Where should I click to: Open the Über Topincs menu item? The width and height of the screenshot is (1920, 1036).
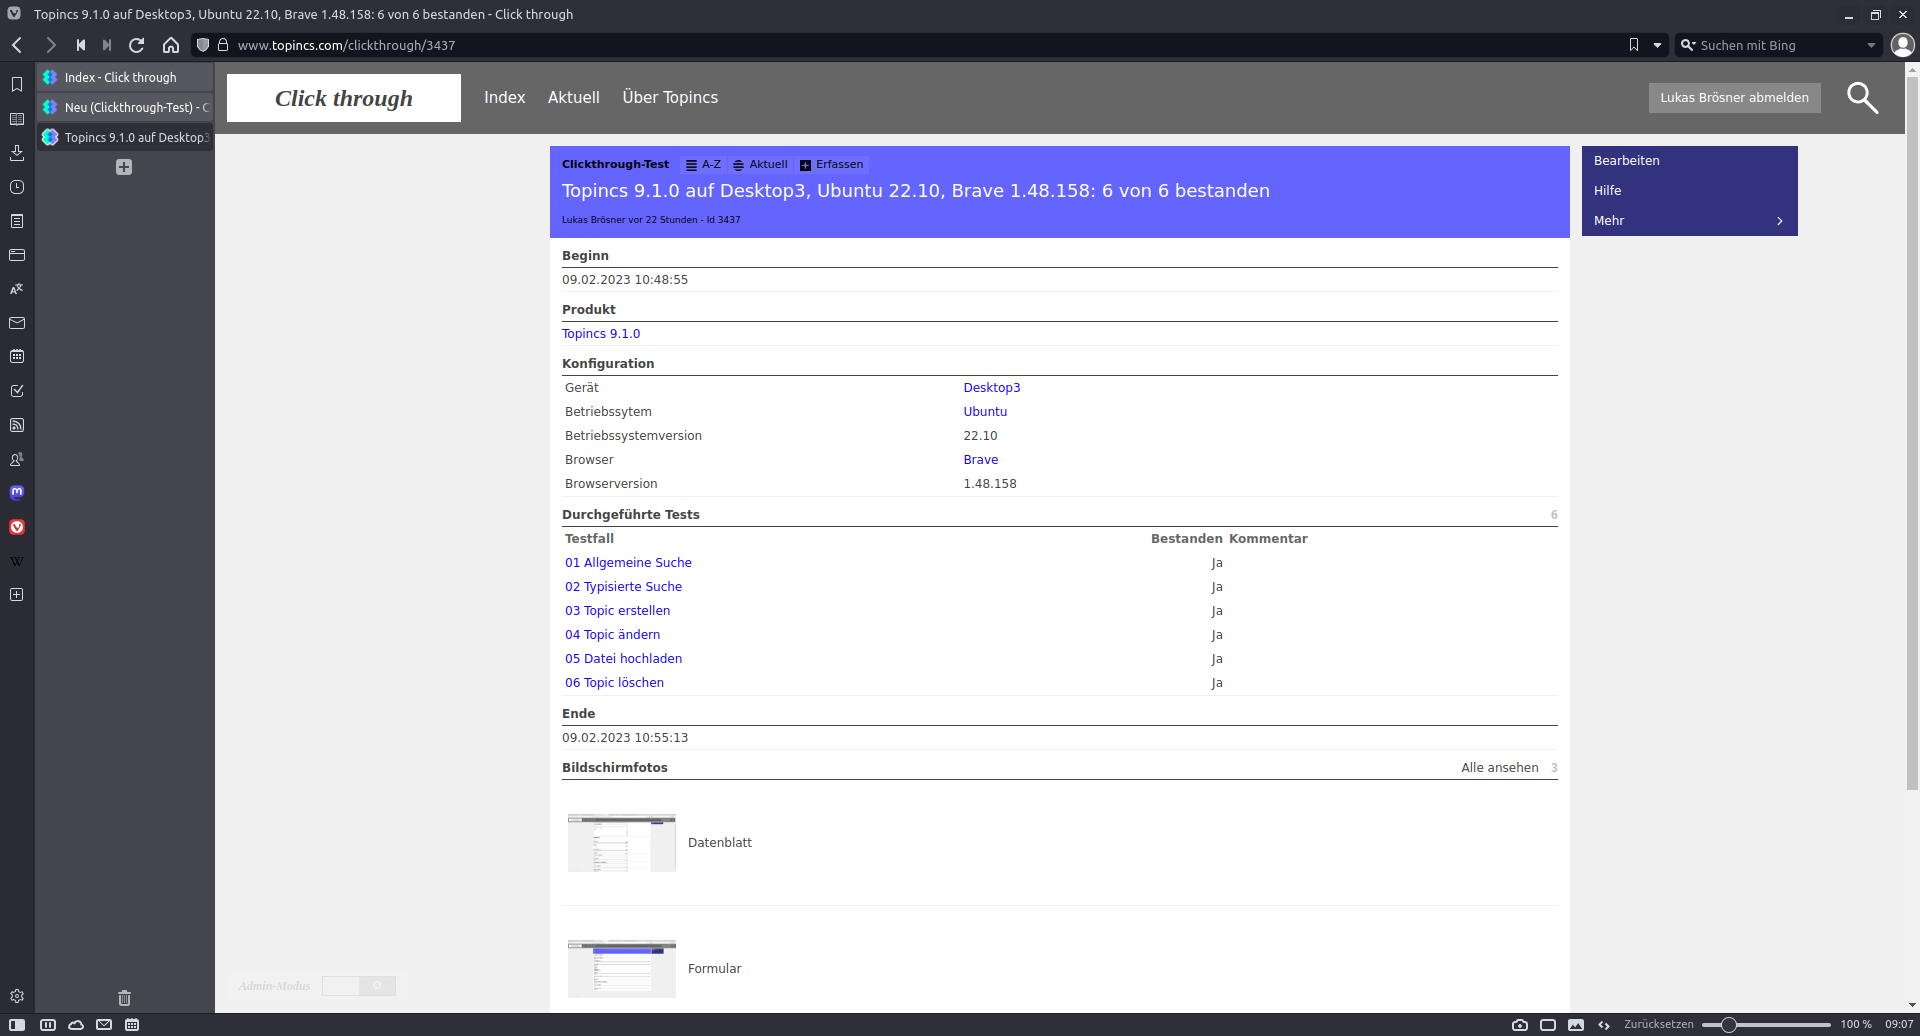(x=670, y=98)
